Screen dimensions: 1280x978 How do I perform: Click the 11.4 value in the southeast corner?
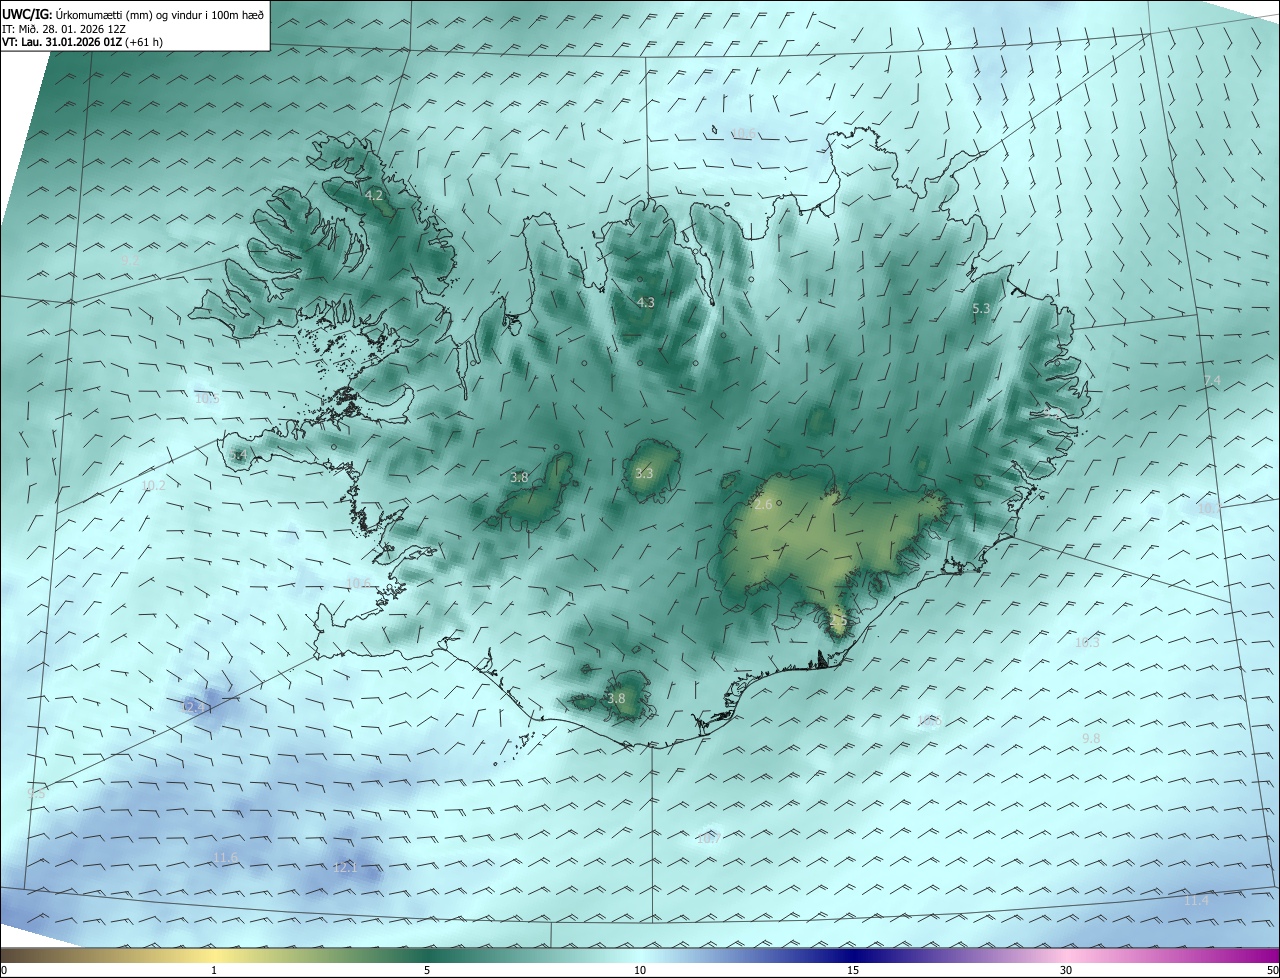tap(1196, 901)
